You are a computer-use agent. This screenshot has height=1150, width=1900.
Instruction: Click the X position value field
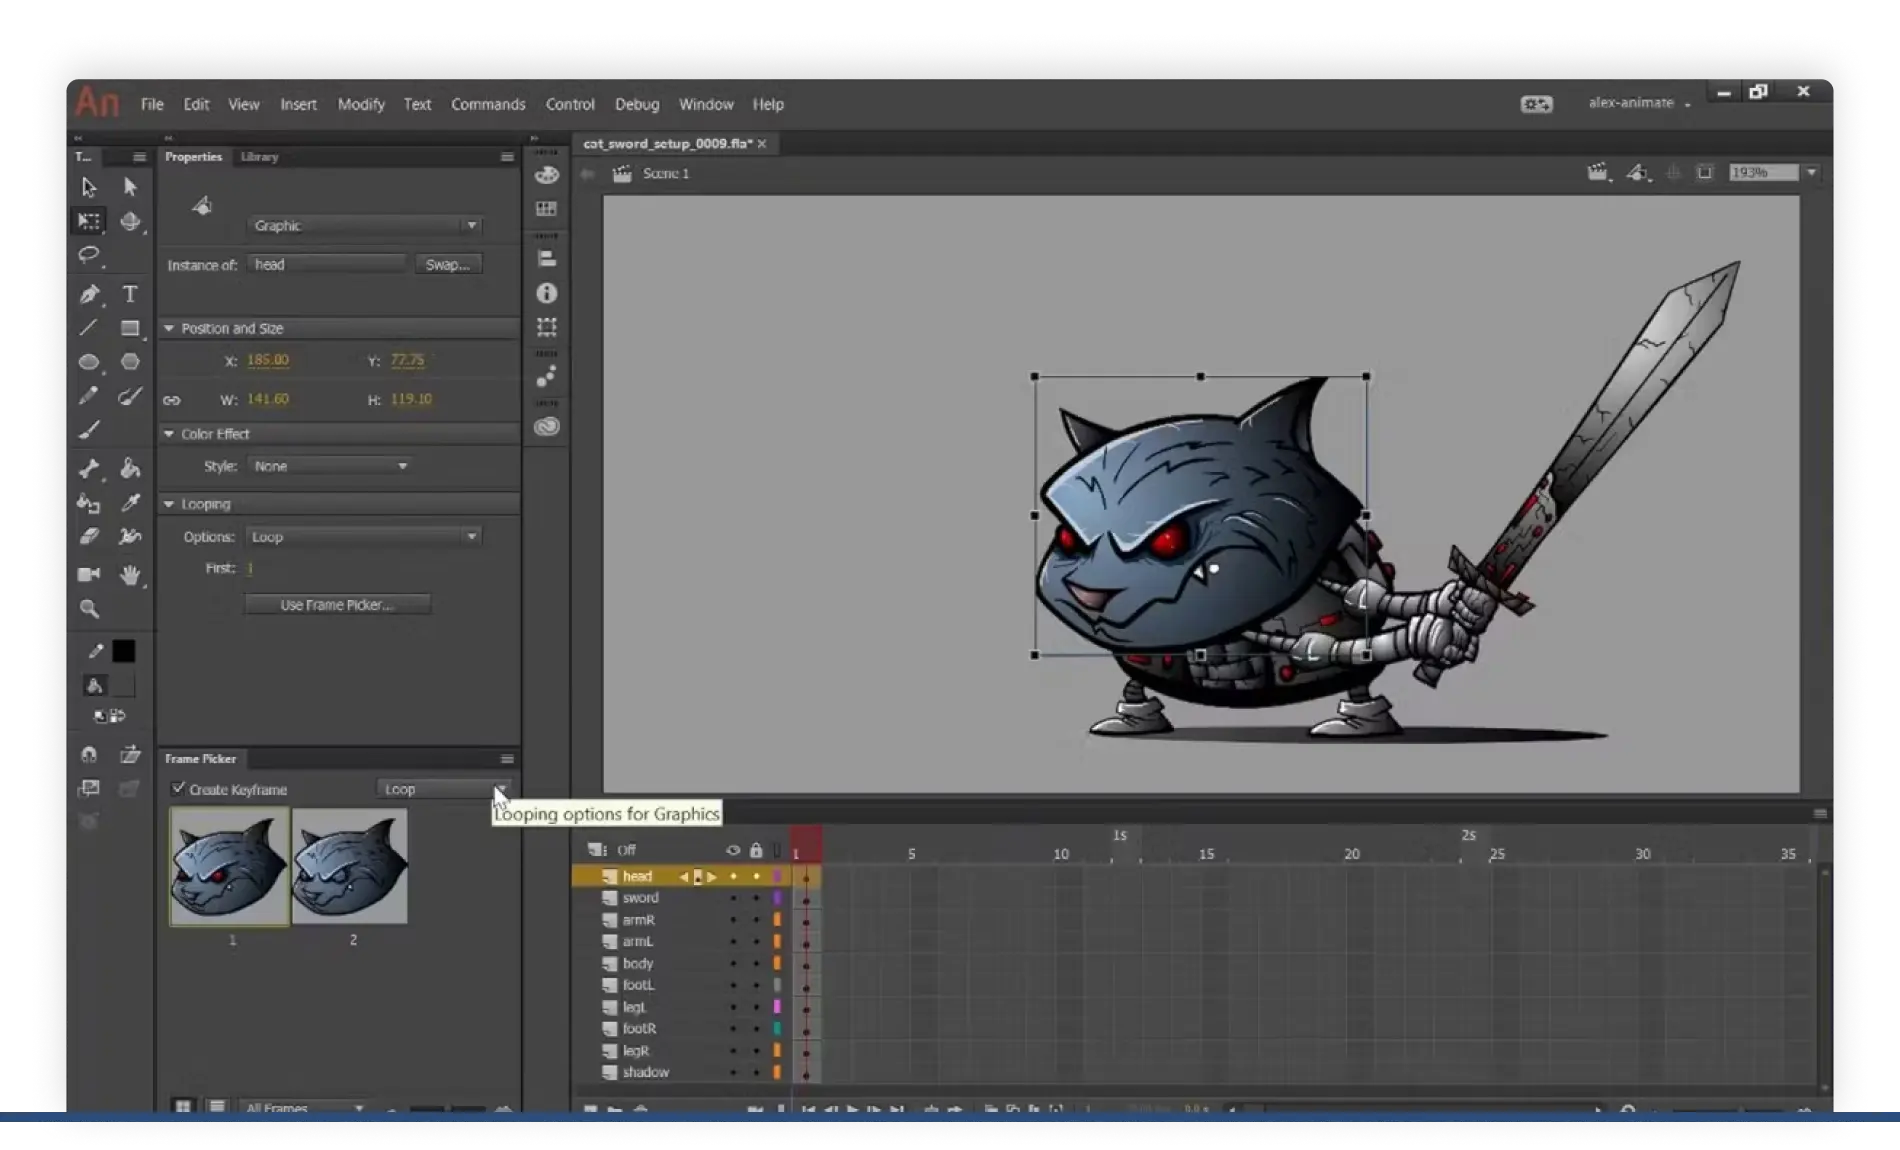coord(268,360)
